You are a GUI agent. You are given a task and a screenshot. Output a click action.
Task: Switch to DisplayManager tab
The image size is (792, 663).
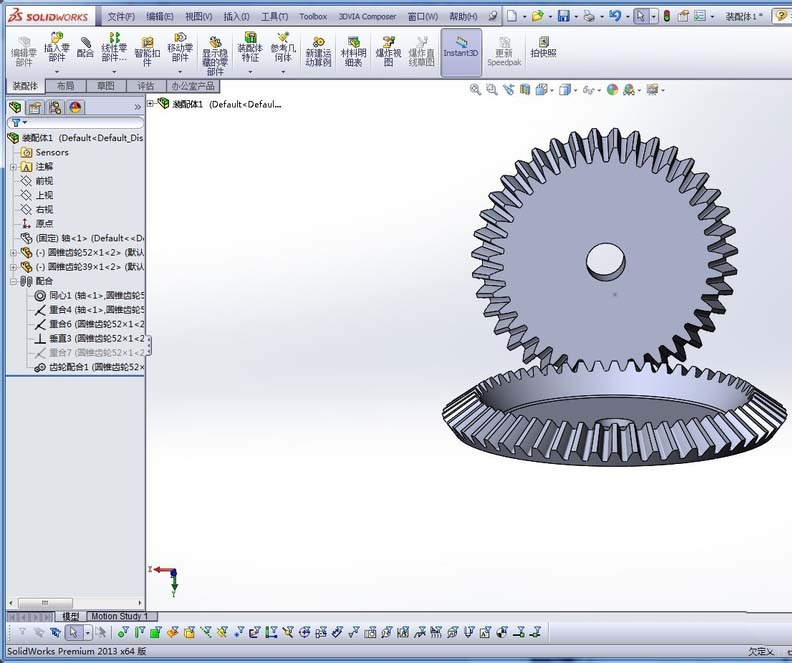click(75, 107)
